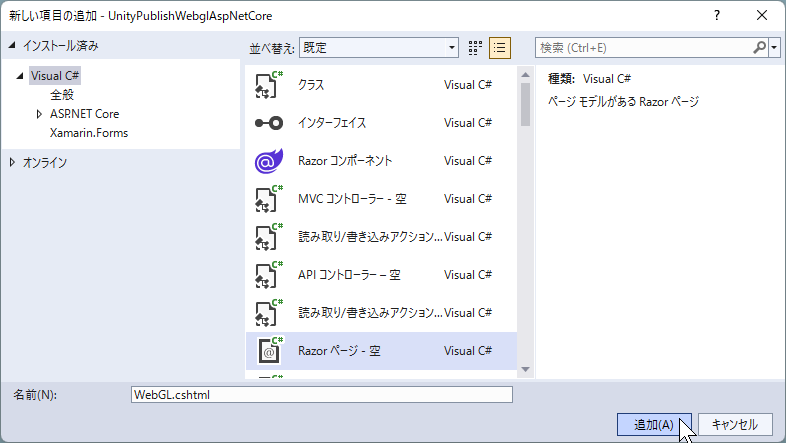
Task: Click the 名前 text field
Action: point(322,395)
